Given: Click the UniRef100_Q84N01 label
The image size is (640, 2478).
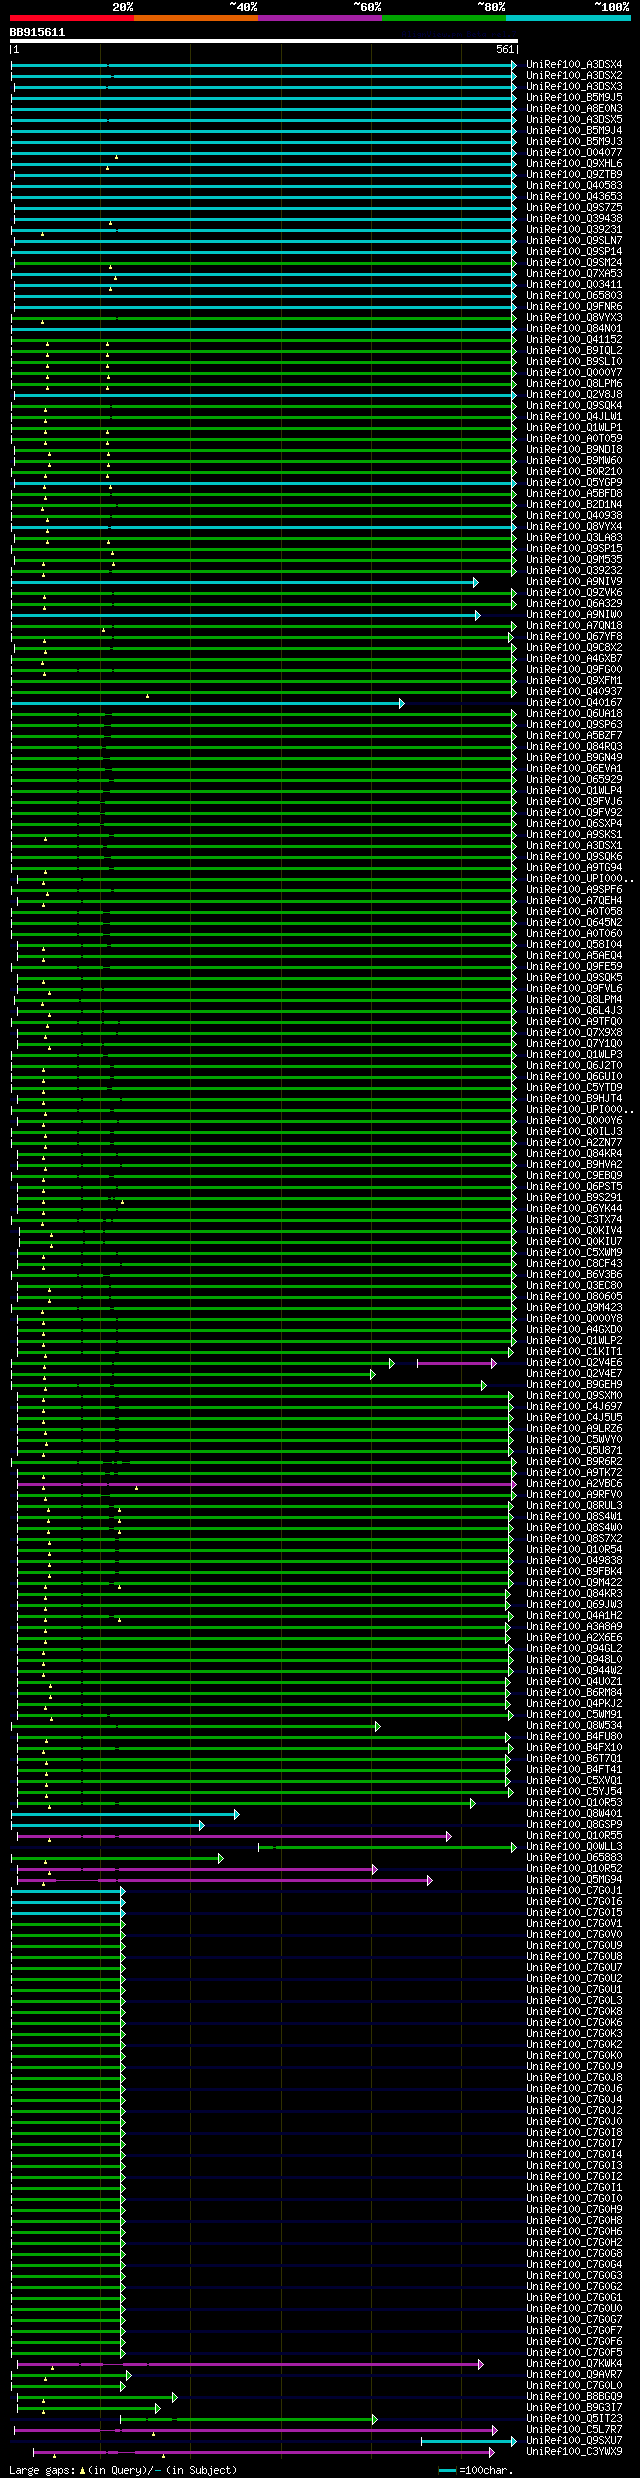Looking at the screenshot, I should (574, 328).
